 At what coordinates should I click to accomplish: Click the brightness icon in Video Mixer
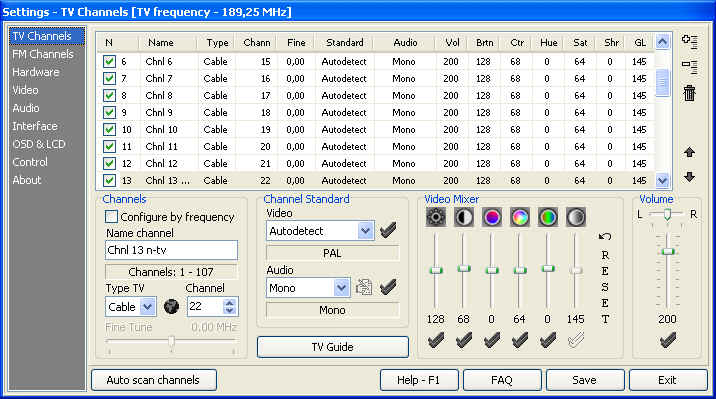436,217
